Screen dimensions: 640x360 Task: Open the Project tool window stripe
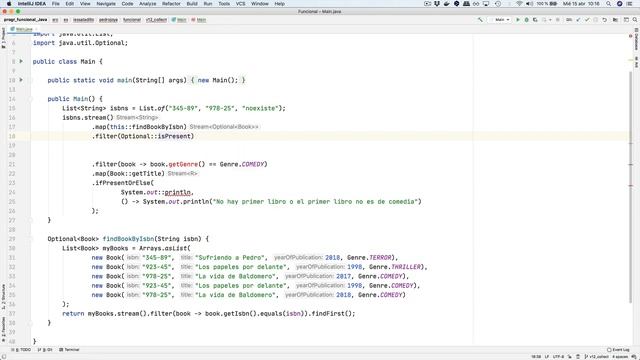point(3,38)
